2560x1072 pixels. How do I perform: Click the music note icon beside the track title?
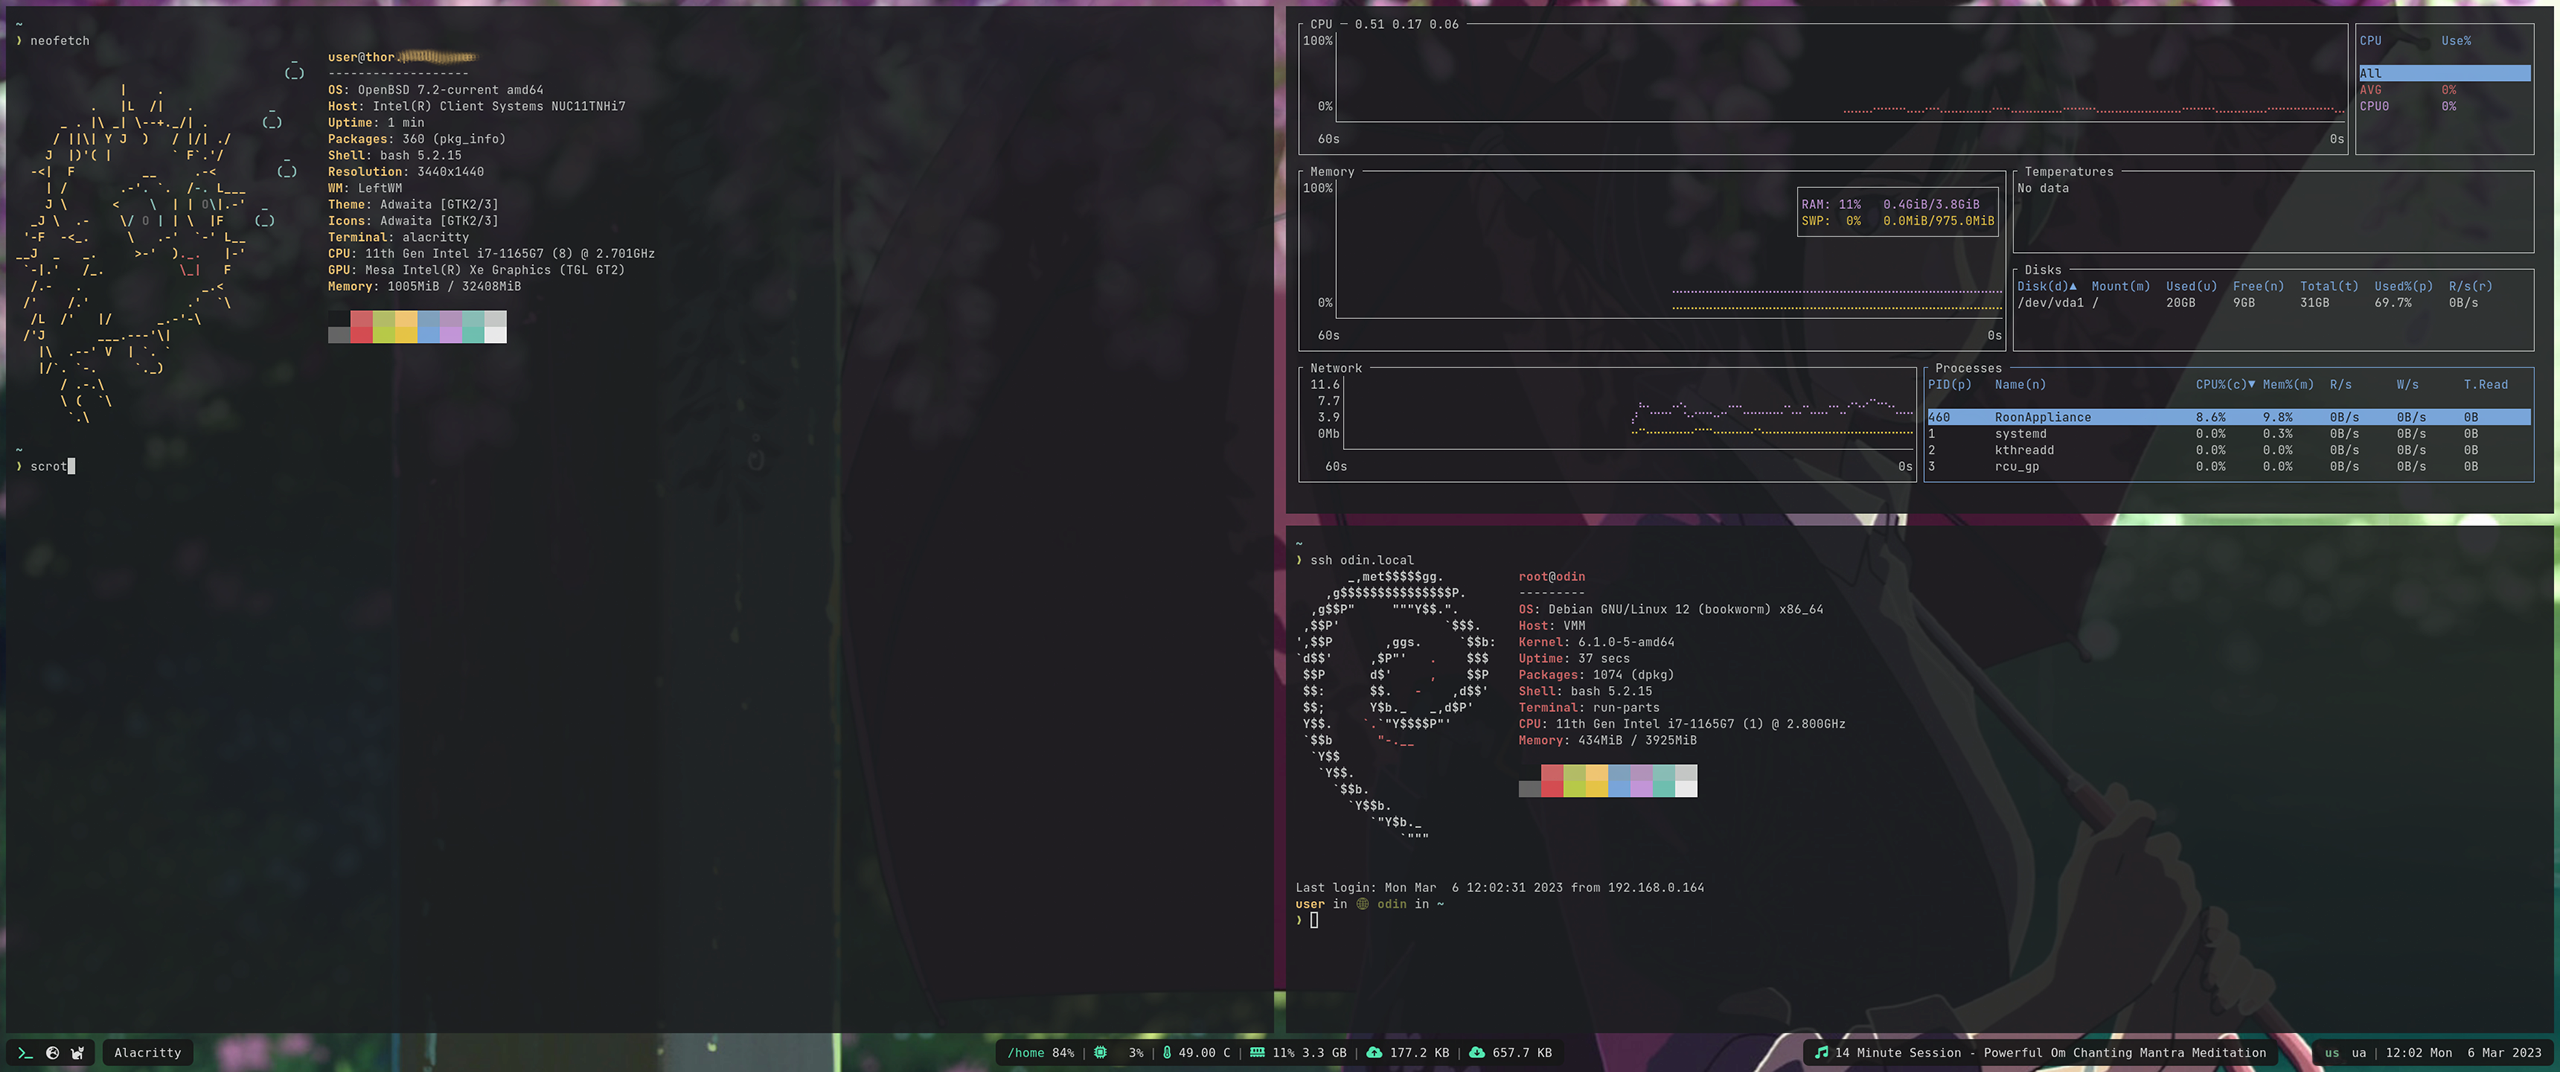point(1822,1053)
